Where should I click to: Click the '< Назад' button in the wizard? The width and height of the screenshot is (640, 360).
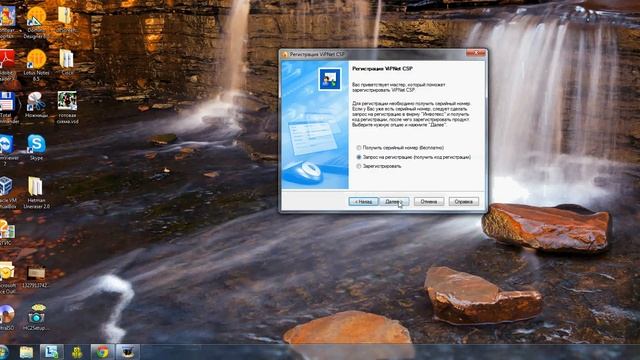tap(363, 202)
